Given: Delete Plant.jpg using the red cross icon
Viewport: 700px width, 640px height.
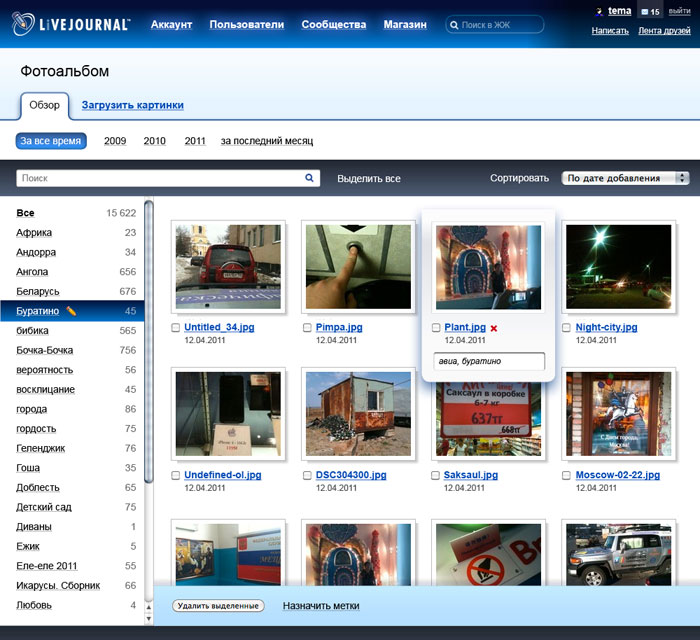Looking at the screenshot, I should pyautogui.click(x=494, y=328).
